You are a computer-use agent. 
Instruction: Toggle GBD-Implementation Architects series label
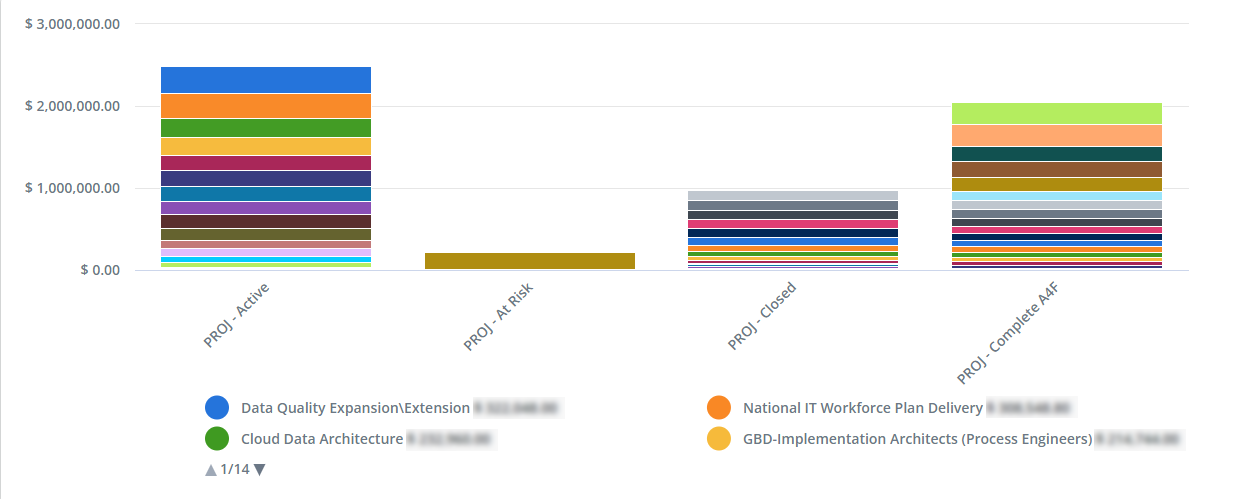click(x=917, y=439)
